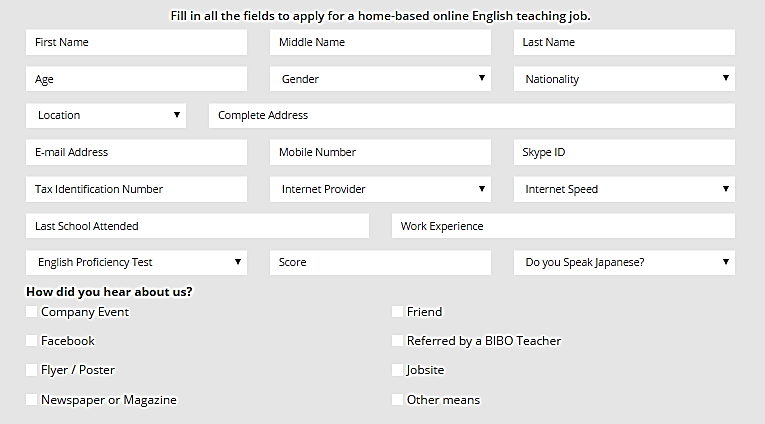
Task: Open the Gender dropdown
Action: pyautogui.click(x=380, y=79)
